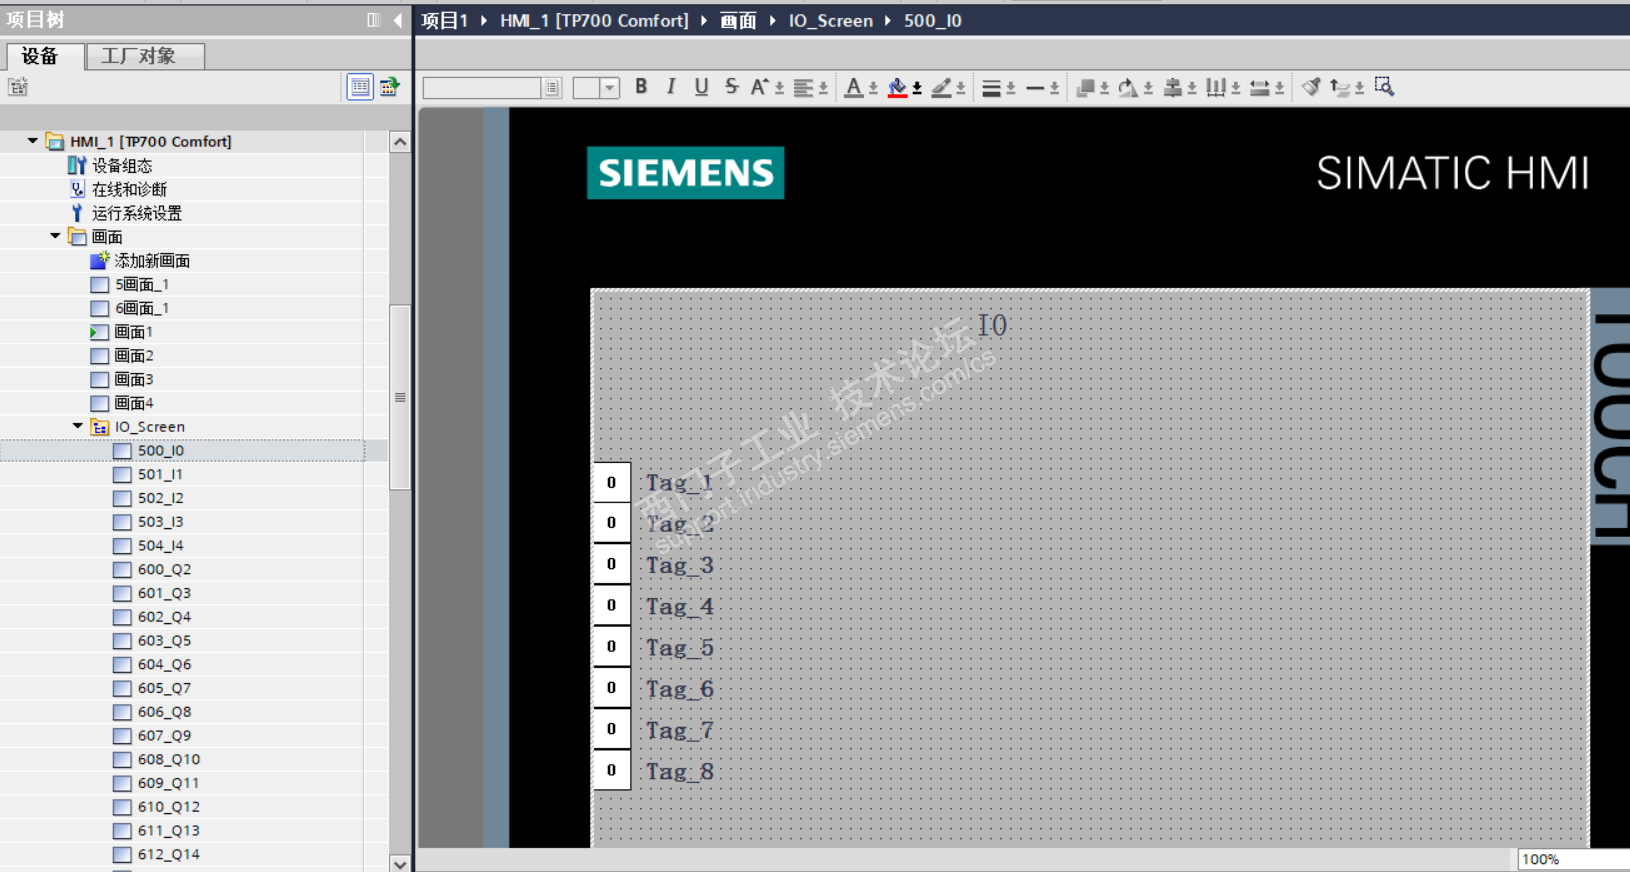1630x872 pixels.
Task: Toggle the project tree overview list view
Action: pos(360,87)
